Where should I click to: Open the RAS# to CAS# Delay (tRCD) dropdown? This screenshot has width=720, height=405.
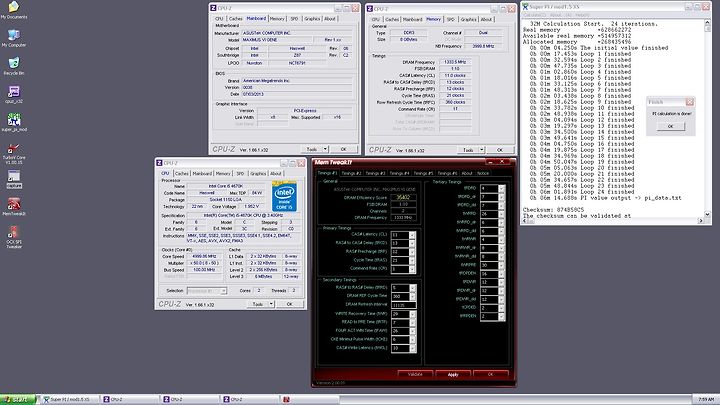click(x=412, y=243)
